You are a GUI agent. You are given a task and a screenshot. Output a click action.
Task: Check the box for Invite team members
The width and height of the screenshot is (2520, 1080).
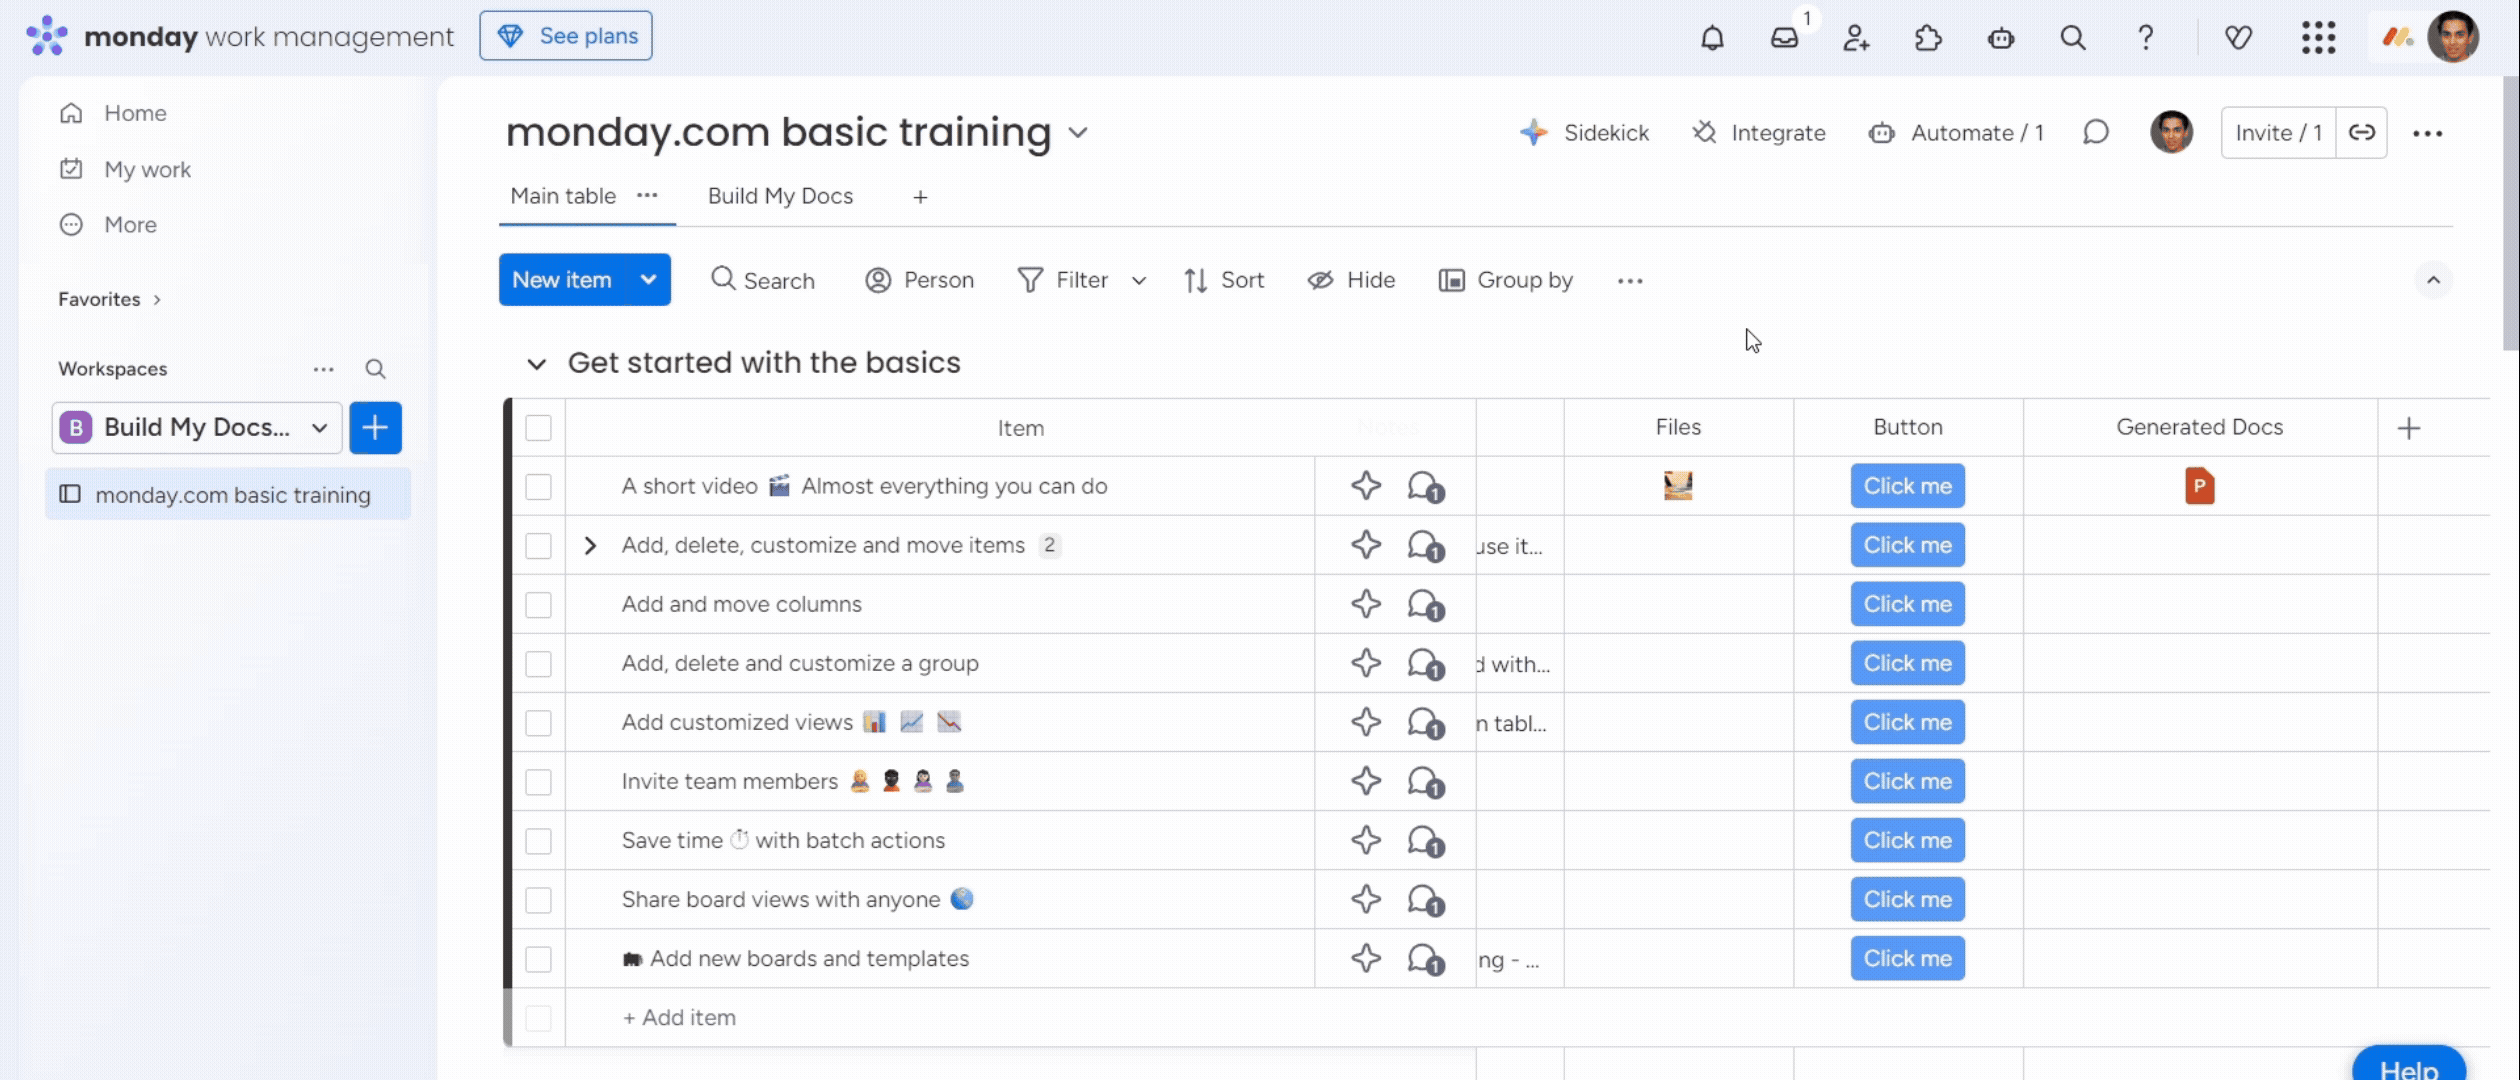pyautogui.click(x=538, y=782)
